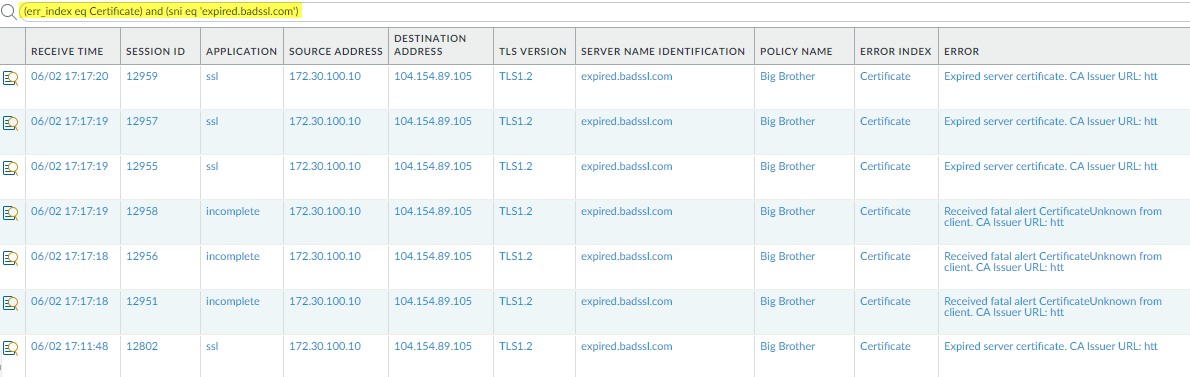This screenshot has height=377, width=1190.
Task: Click session ID 12958 link
Action: click(x=142, y=212)
